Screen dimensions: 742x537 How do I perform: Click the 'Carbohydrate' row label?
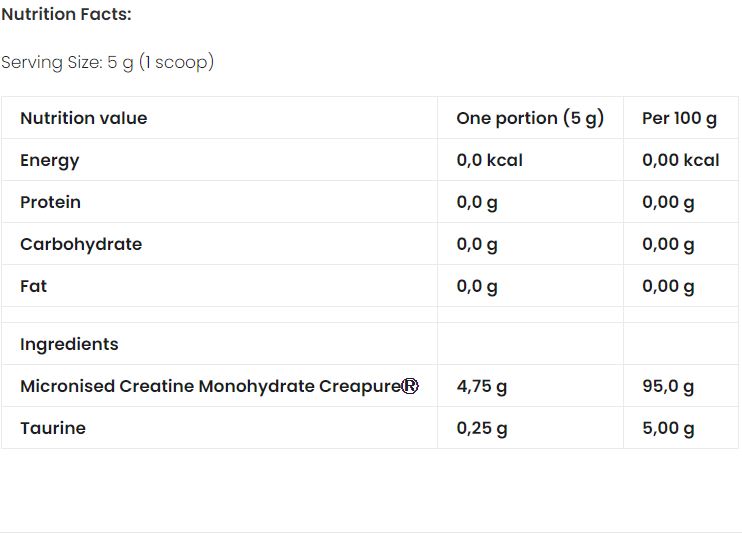(81, 244)
